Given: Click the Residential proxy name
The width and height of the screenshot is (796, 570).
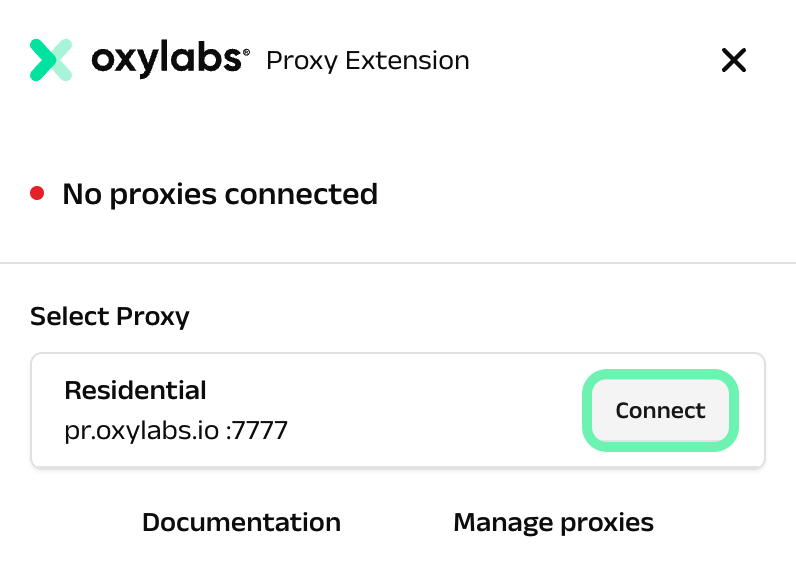Looking at the screenshot, I should coord(135,390).
